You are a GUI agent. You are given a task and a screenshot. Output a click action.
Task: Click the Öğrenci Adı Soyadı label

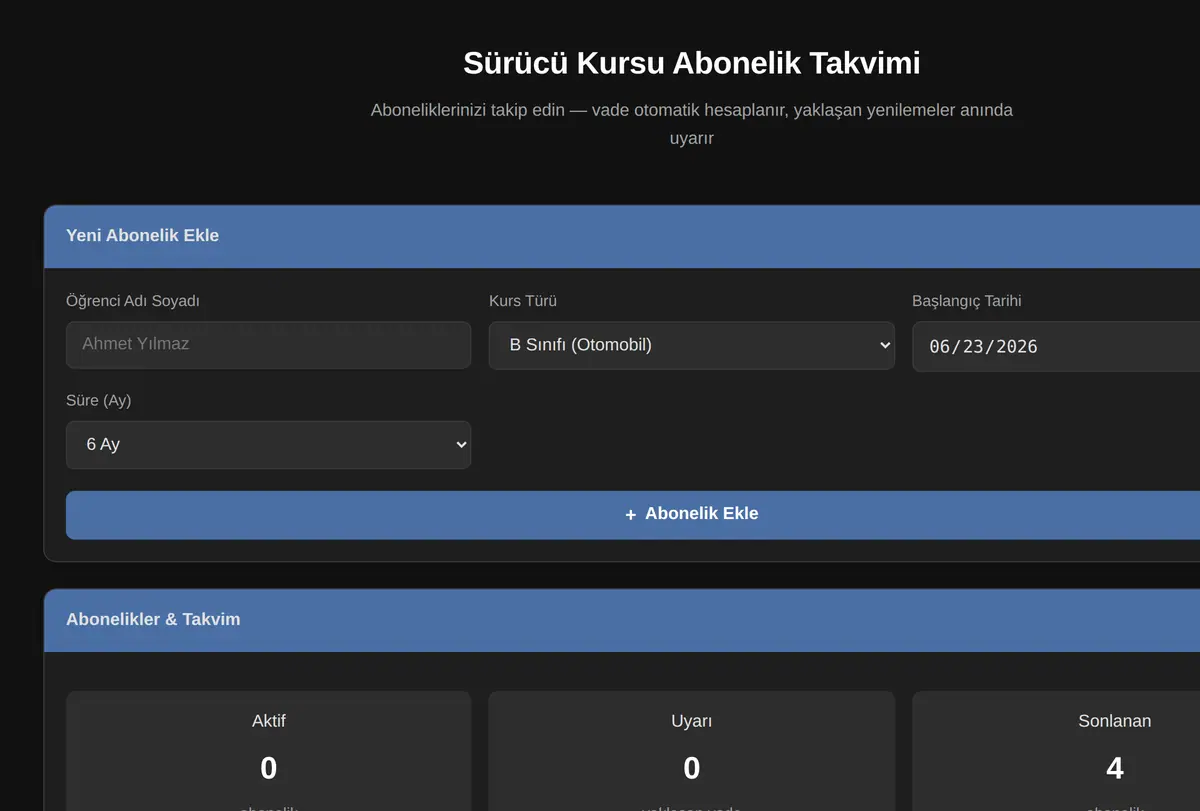[x=133, y=301]
